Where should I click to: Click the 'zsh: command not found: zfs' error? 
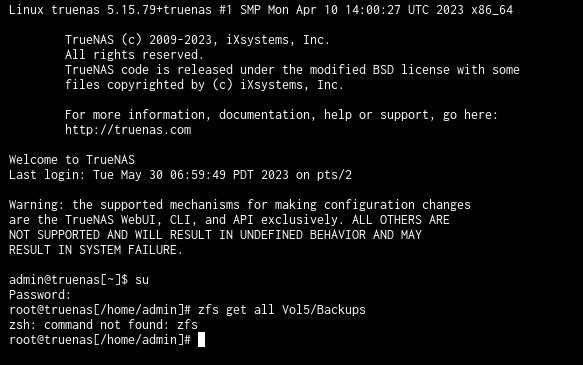pyautogui.click(x=103, y=325)
